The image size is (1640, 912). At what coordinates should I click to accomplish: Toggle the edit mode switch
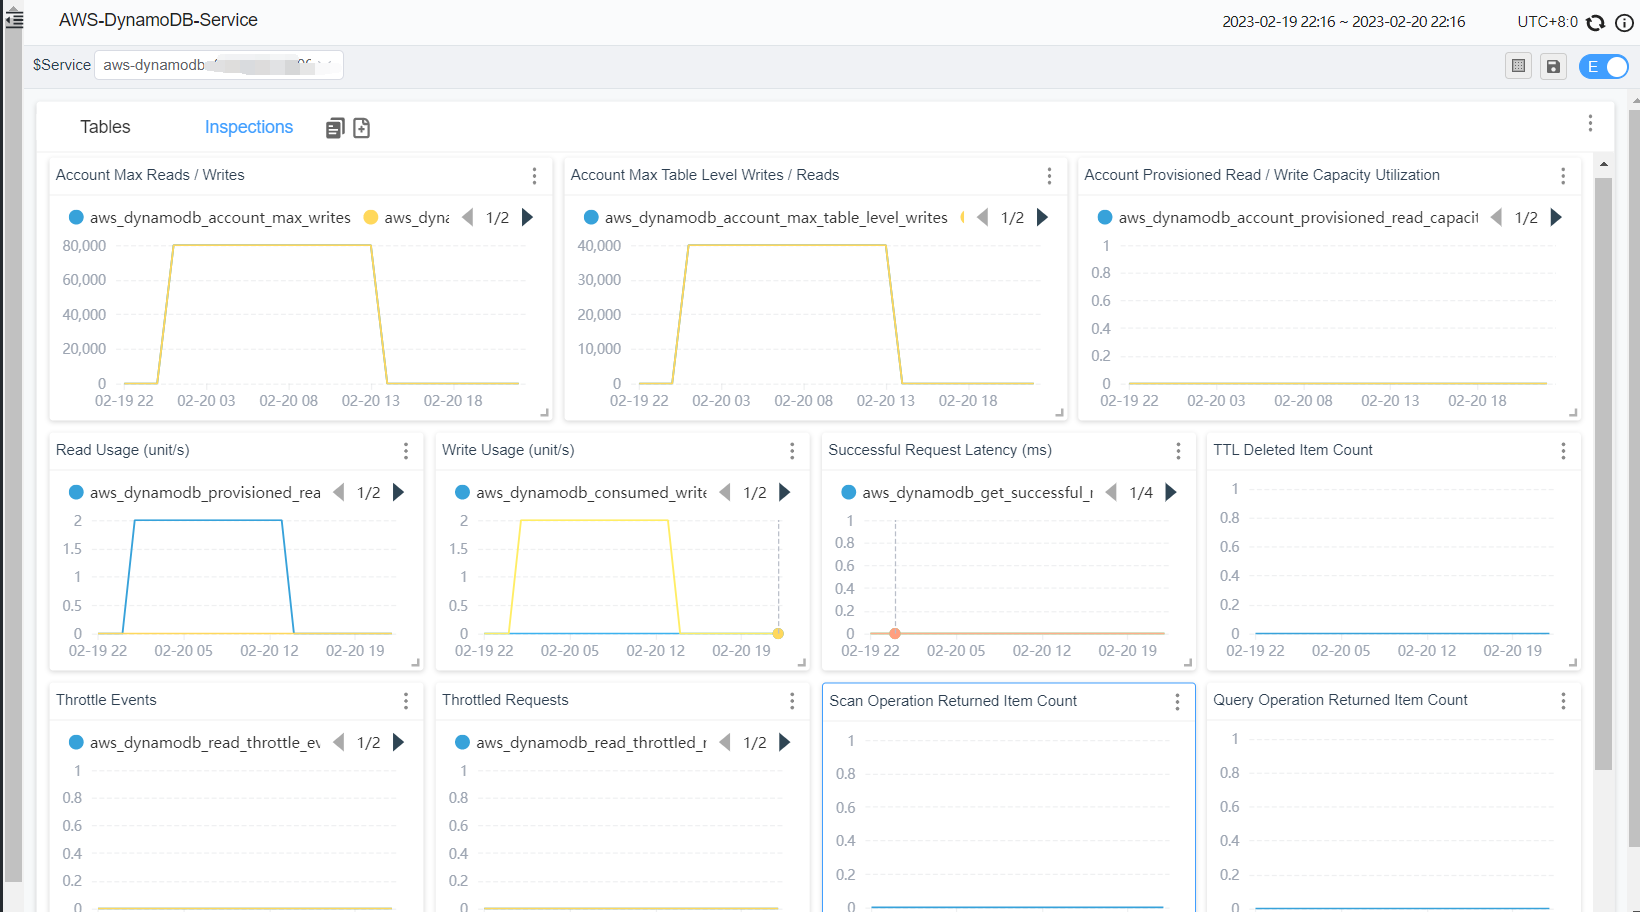(x=1604, y=66)
